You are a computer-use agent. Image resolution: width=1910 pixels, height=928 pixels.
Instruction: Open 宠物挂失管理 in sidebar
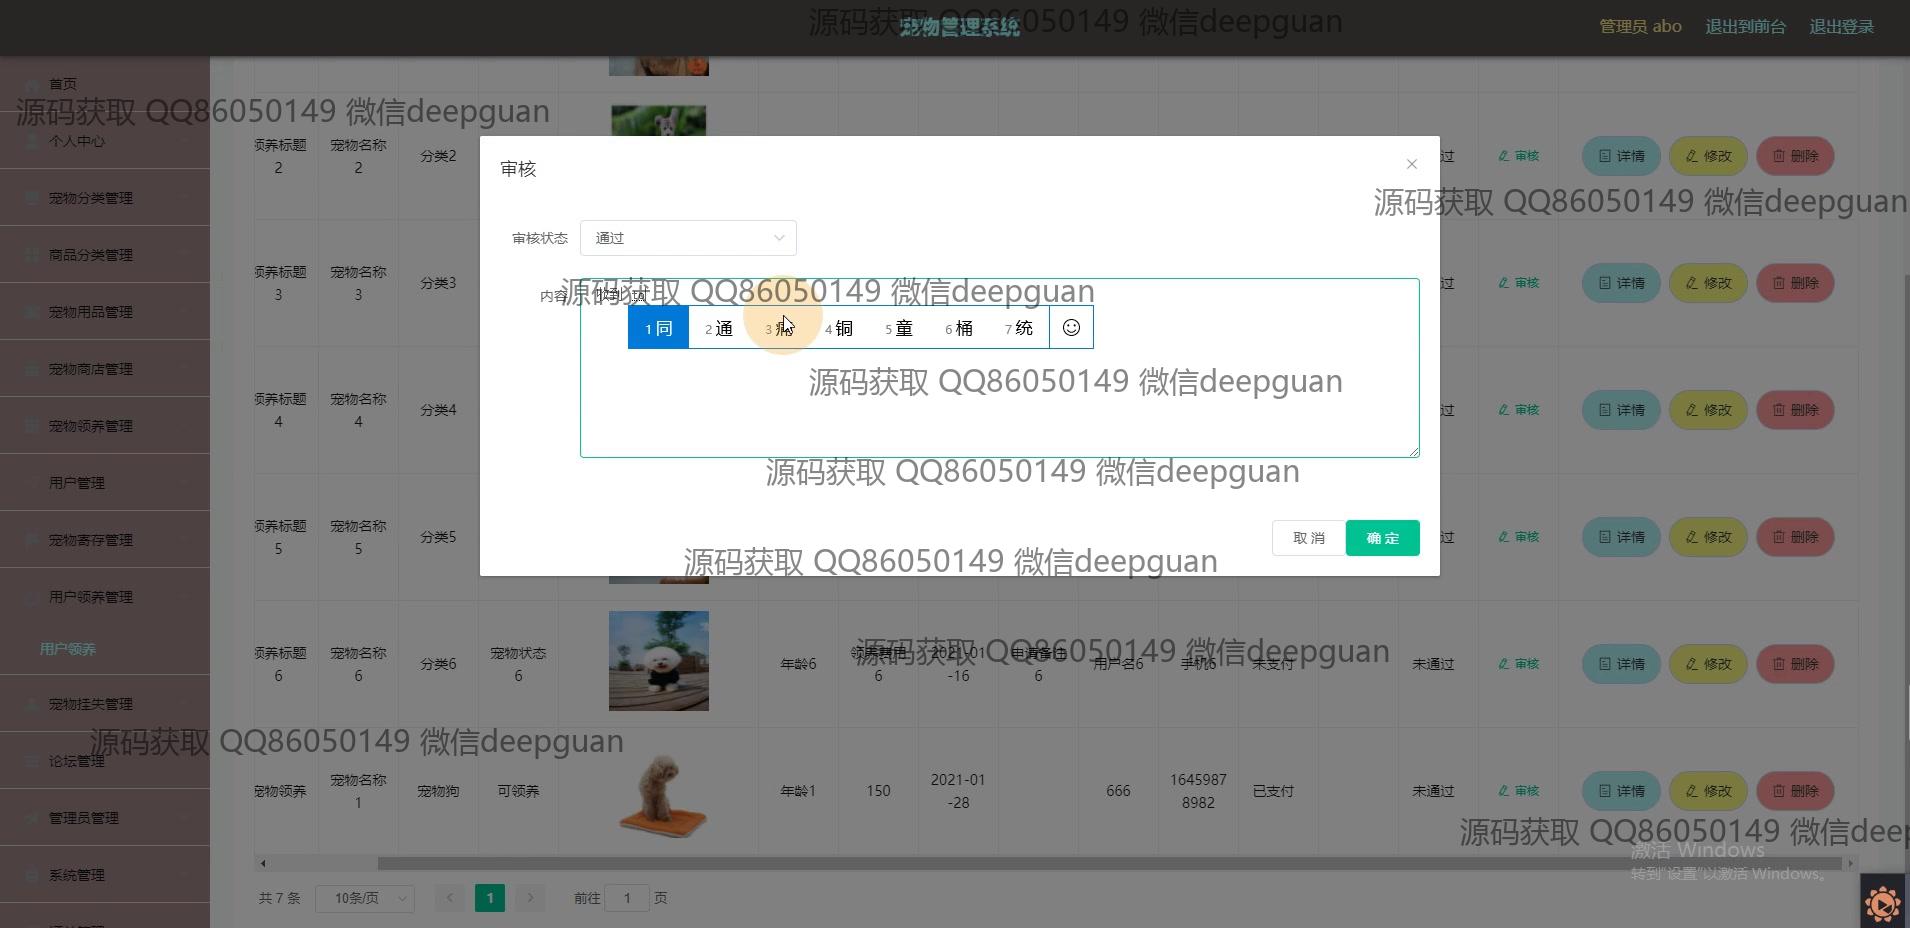coord(105,704)
